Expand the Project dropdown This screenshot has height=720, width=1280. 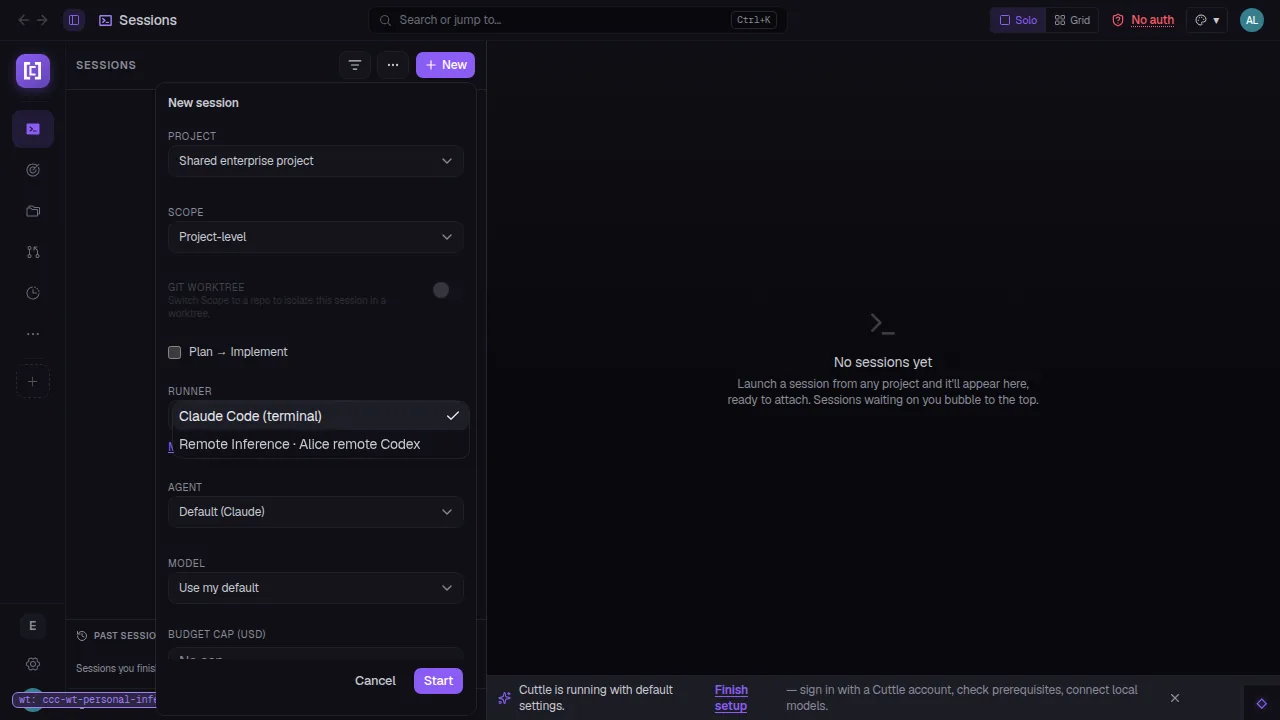(x=315, y=161)
